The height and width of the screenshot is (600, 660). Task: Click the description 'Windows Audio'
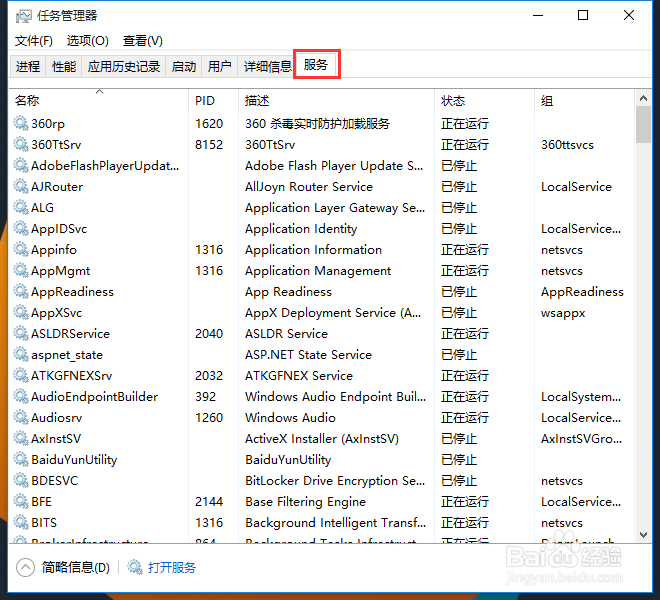tap(290, 418)
